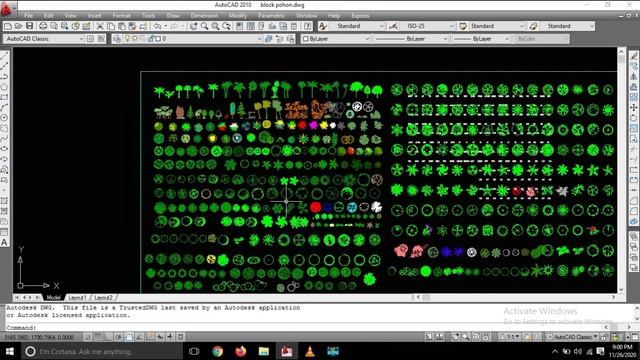Viewport: 640px width, 360px height.
Task: Click the Paste clipboard icon
Action: [122, 26]
